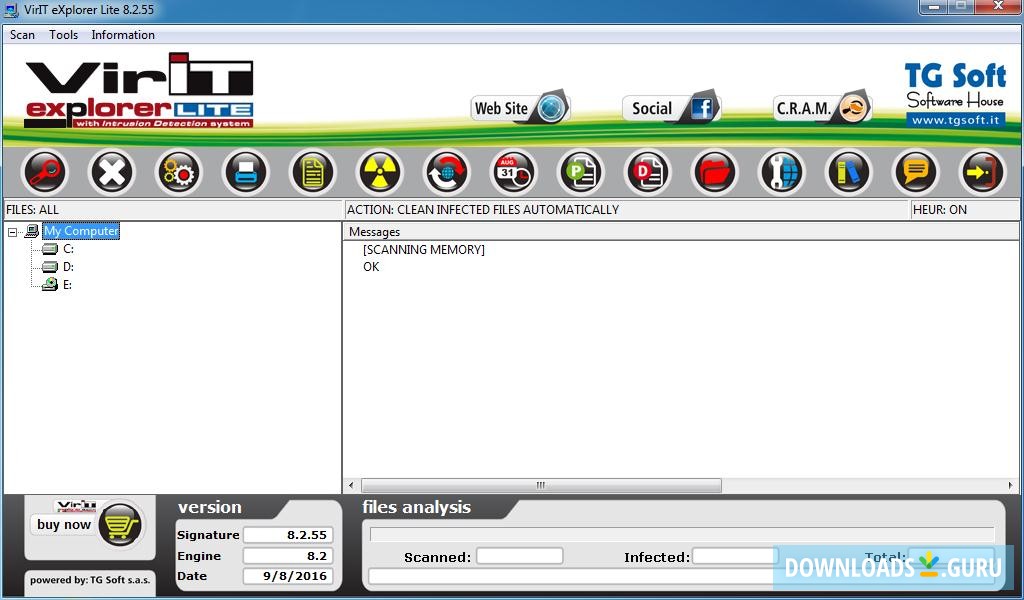Start scan with the magnifier icon

(44, 172)
